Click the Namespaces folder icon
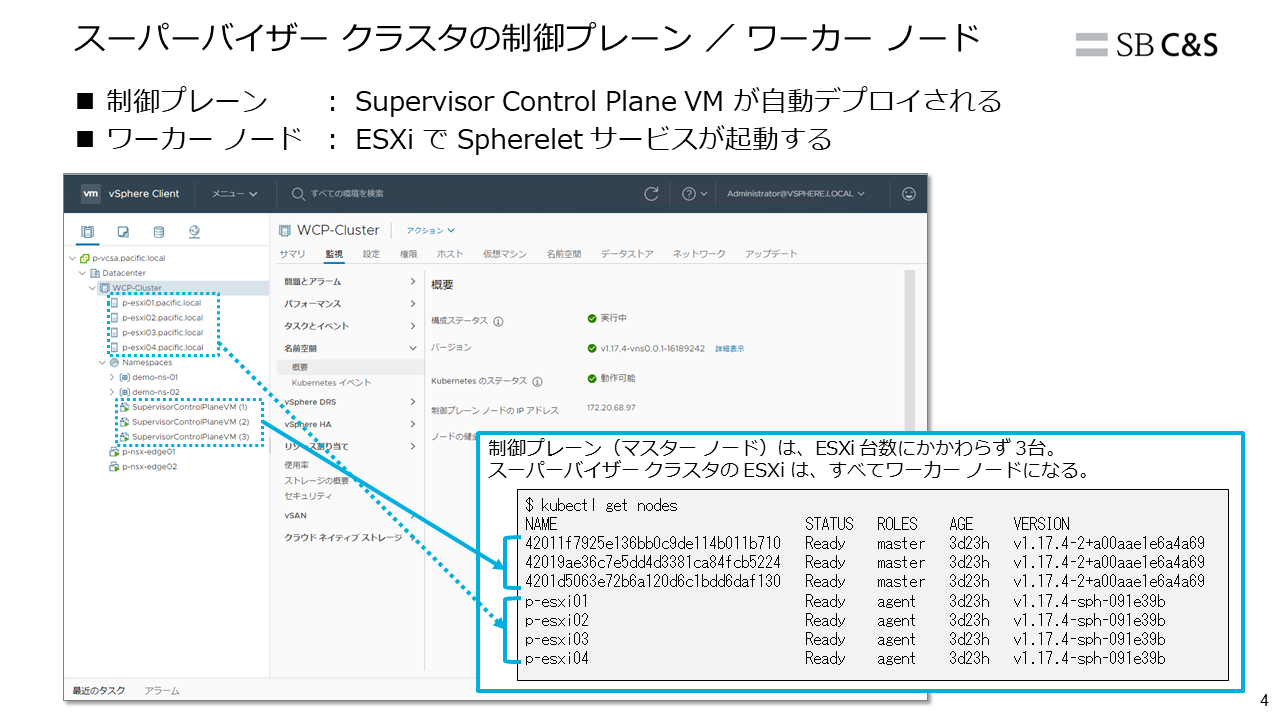The width and height of the screenshot is (1280, 720). 114,363
